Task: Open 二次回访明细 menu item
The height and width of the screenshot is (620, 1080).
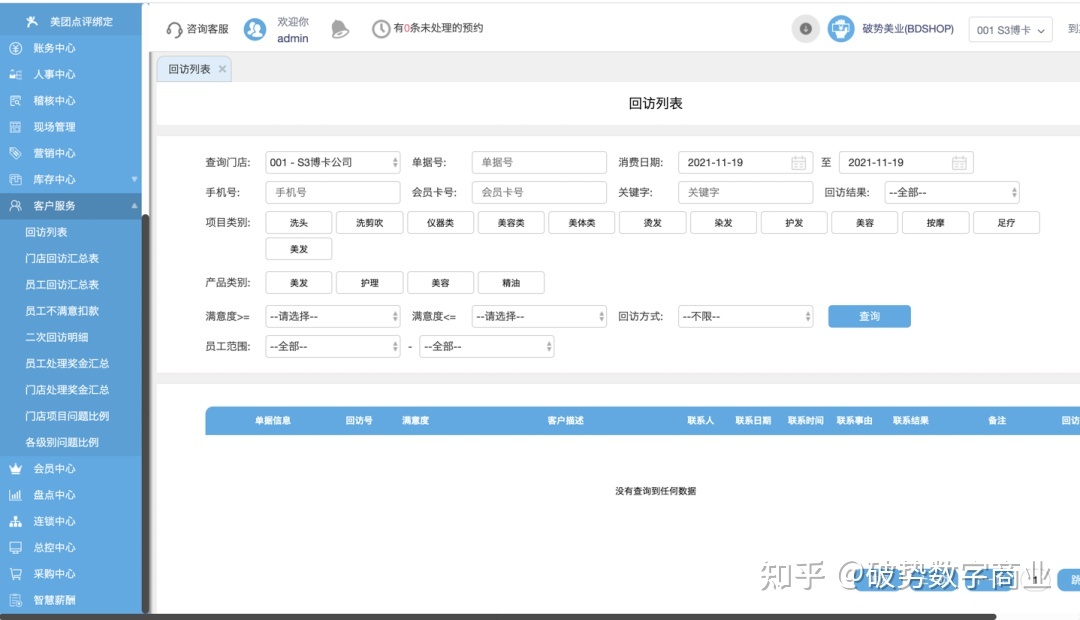Action: tap(56, 337)
